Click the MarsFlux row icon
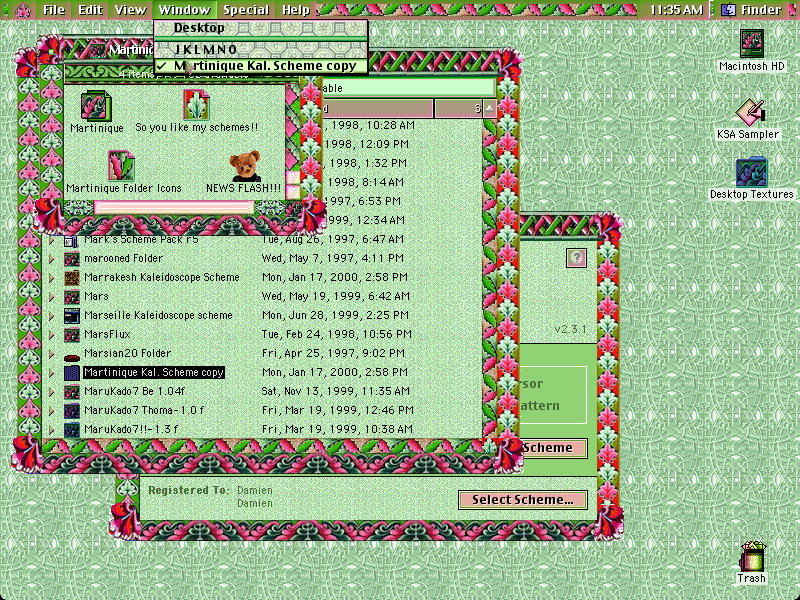Image resolution: width=800 pixels, height=600 pixels. pyautogui.click(x=71, y=335)
